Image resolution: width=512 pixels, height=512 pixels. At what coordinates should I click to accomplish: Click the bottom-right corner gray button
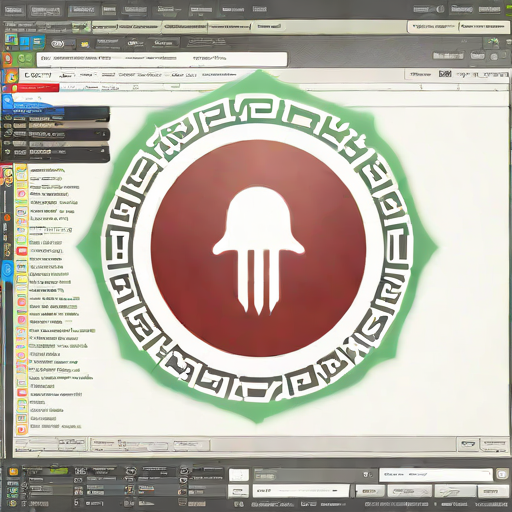click(492, 491)
